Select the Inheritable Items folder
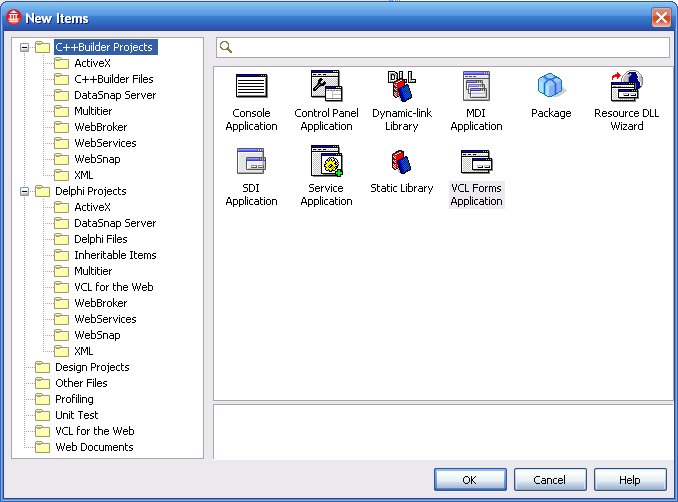The image size is (678, 502). click(115, 255)
